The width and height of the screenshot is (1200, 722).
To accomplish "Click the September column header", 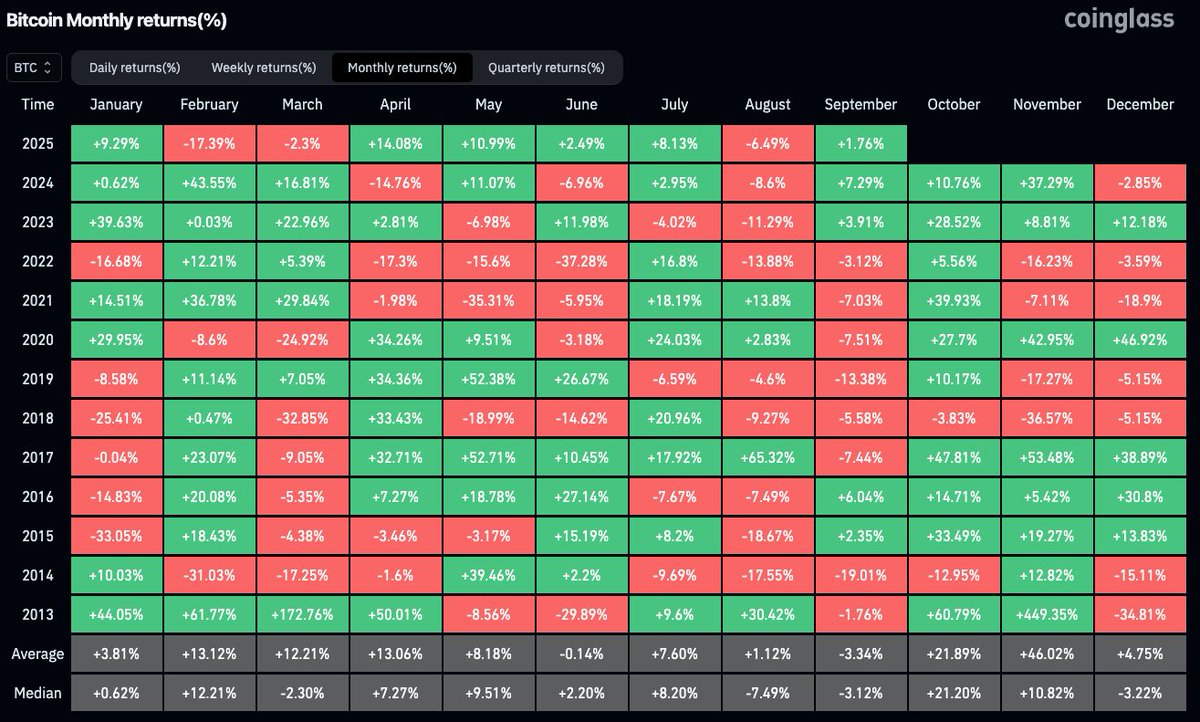I will pyautogui.click(x=861, y=104).
